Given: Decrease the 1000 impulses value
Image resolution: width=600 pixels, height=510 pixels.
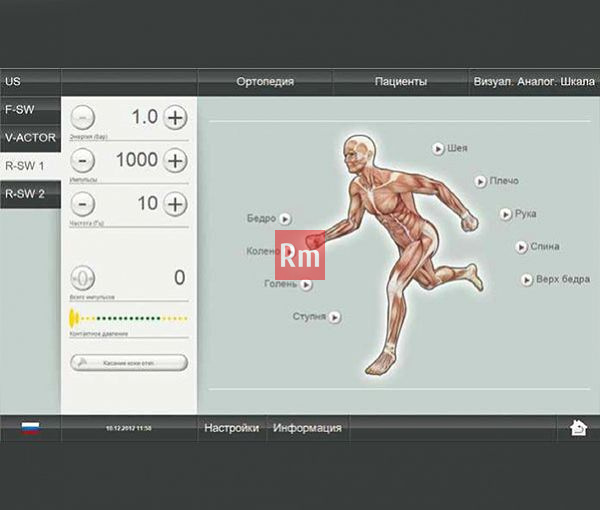Looking at the screenshot, I should coord(82,160).
